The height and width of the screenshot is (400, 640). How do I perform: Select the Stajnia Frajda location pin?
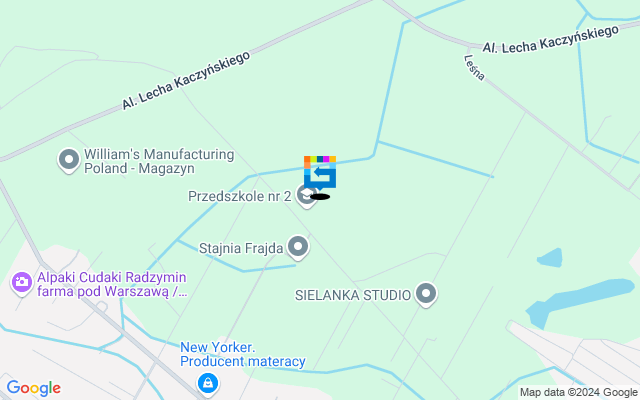[x=298, y=247]
